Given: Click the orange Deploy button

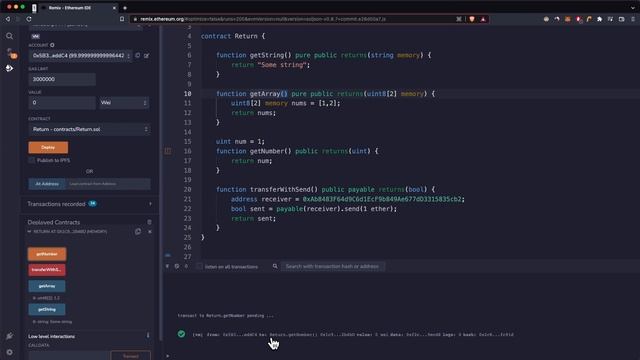Looking at the screenshot, I should pyautogui.click(x=48, y=147).
